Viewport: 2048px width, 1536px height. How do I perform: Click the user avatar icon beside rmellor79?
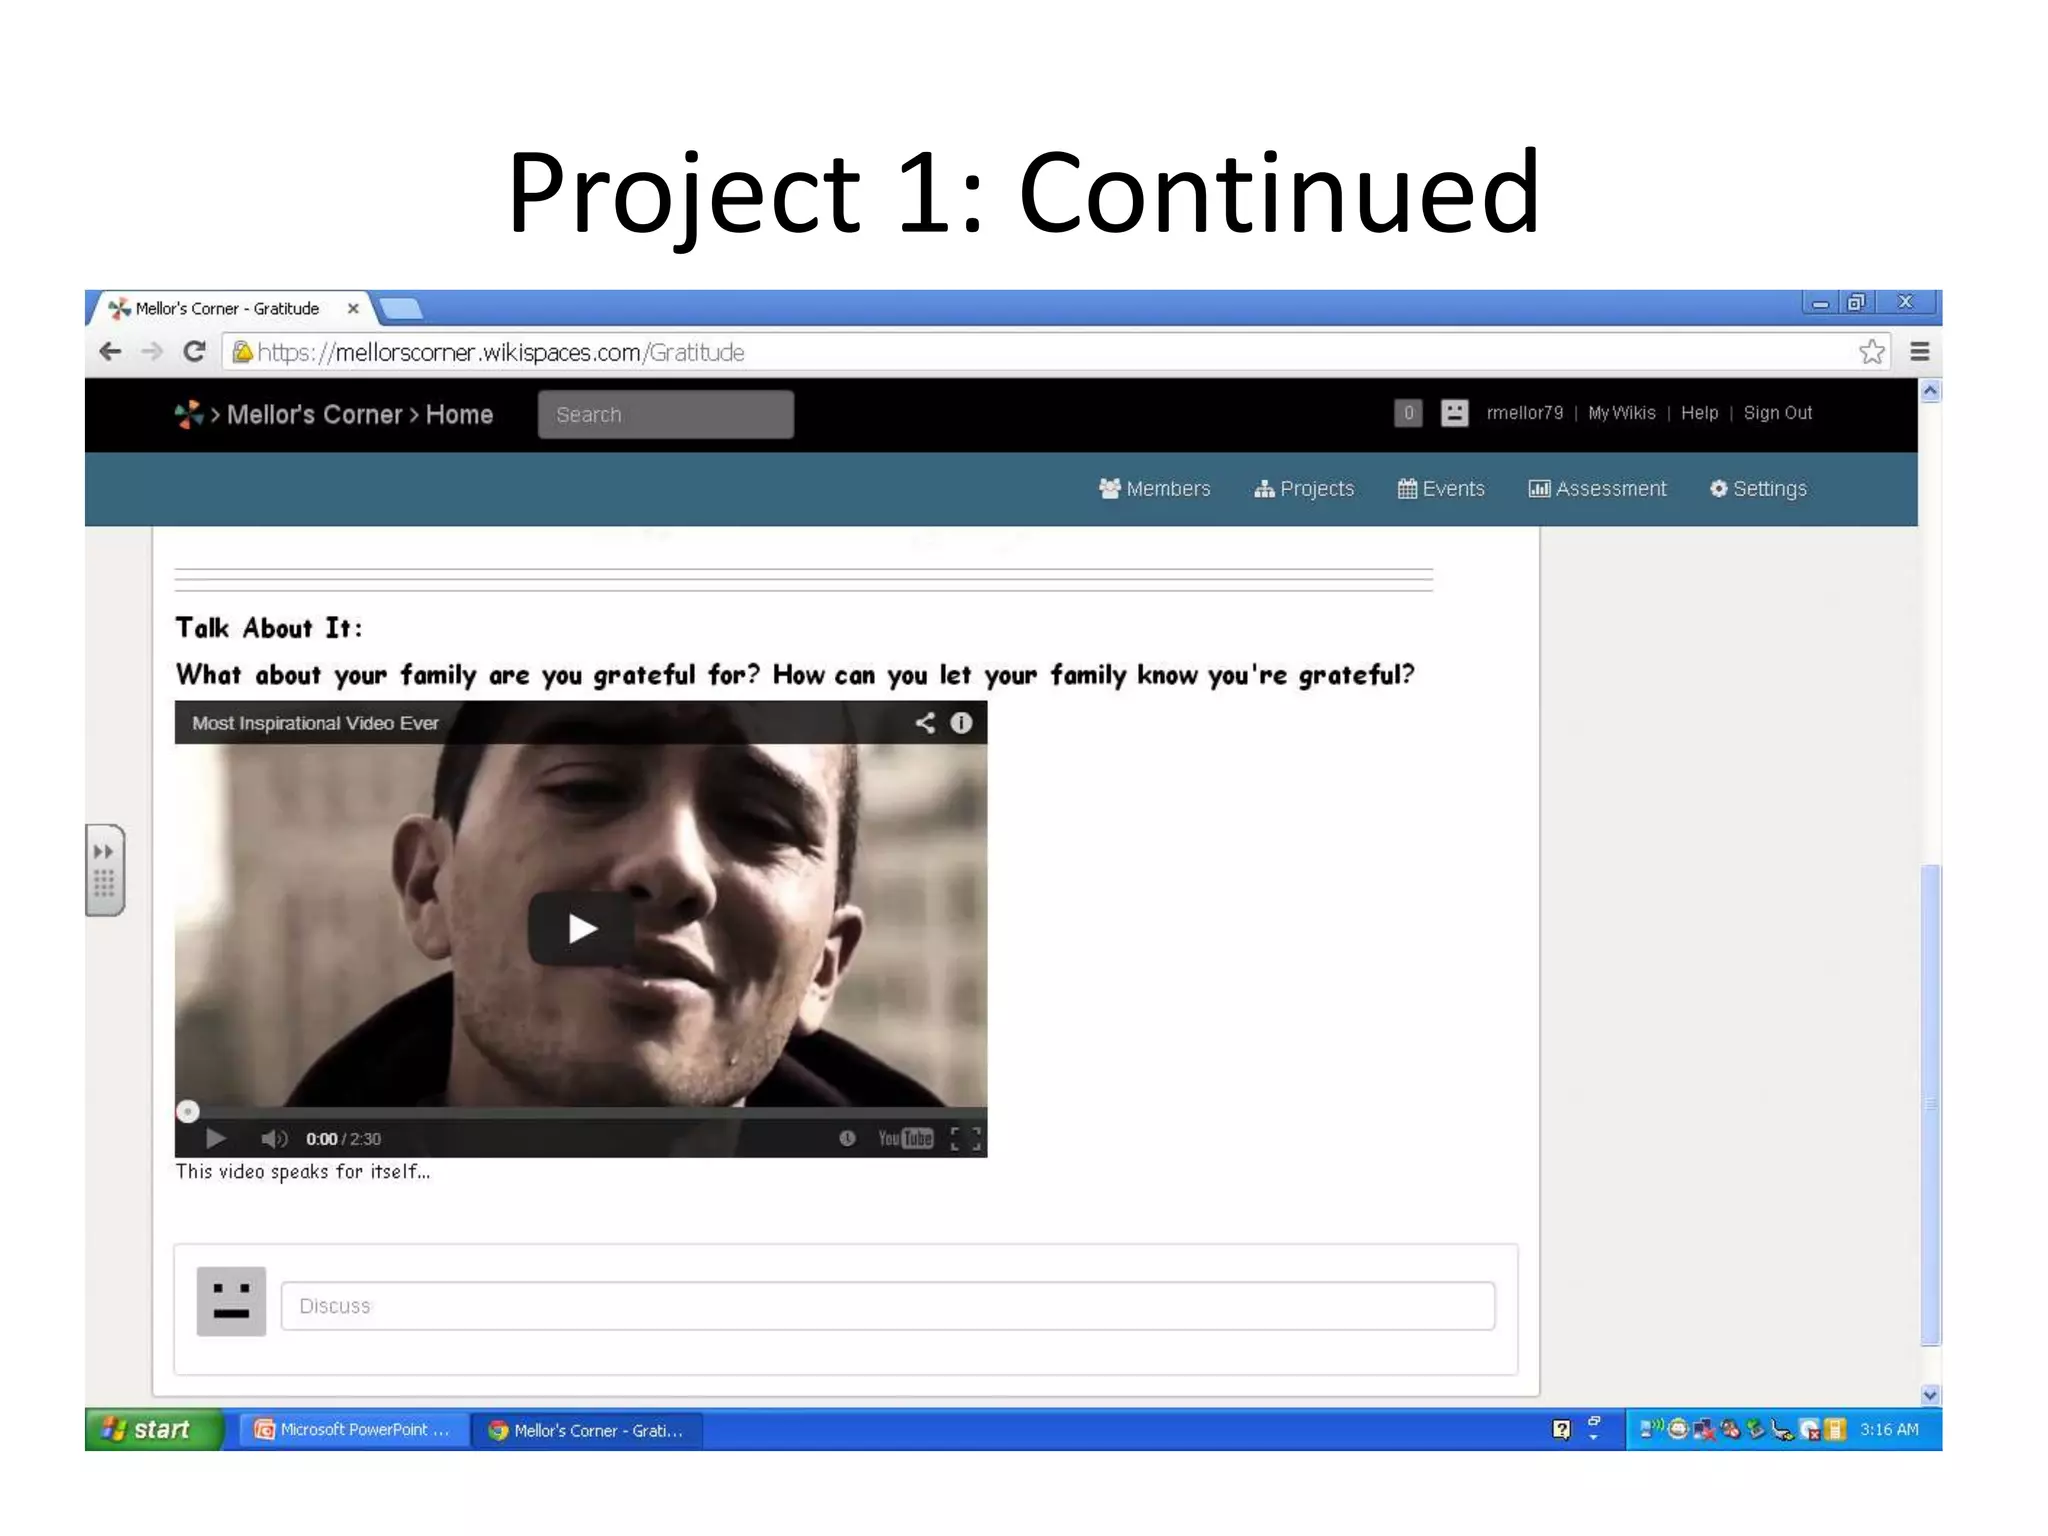tap(1454, 413)
